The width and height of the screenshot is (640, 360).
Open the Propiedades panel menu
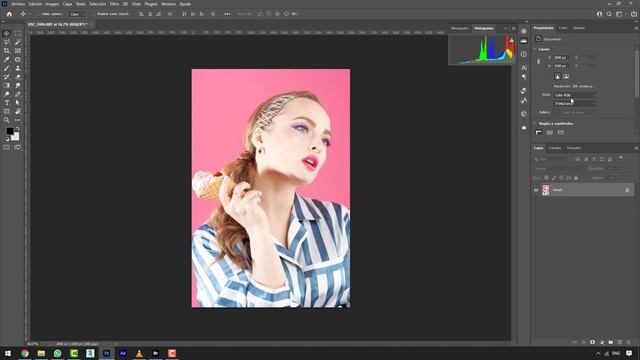coord(636,28)
